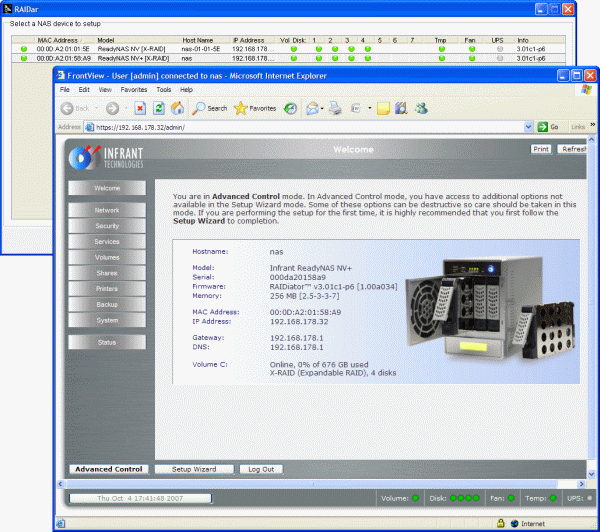Open the Services section in the sidebar
The width and height of the screenshot is (600, 532).
pyautogui.click(x=107, y=242)
